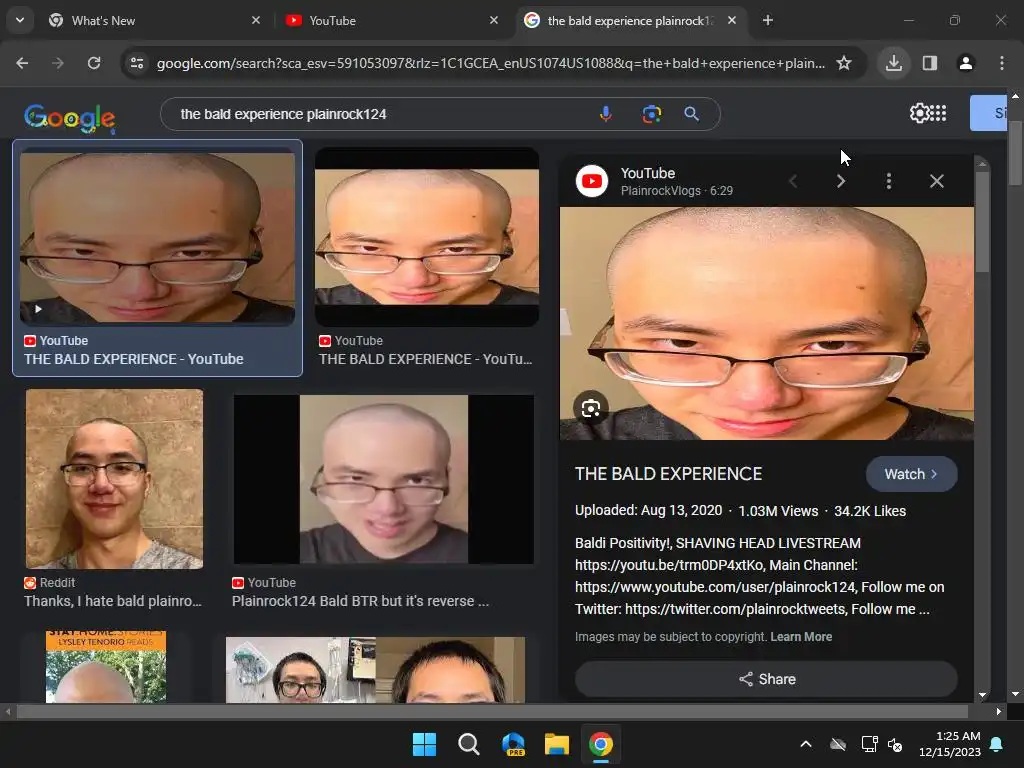Open the Chrome profile icon
This screenshot has height=768, width=1024.
pyautogui.click(x=966, y=63)
